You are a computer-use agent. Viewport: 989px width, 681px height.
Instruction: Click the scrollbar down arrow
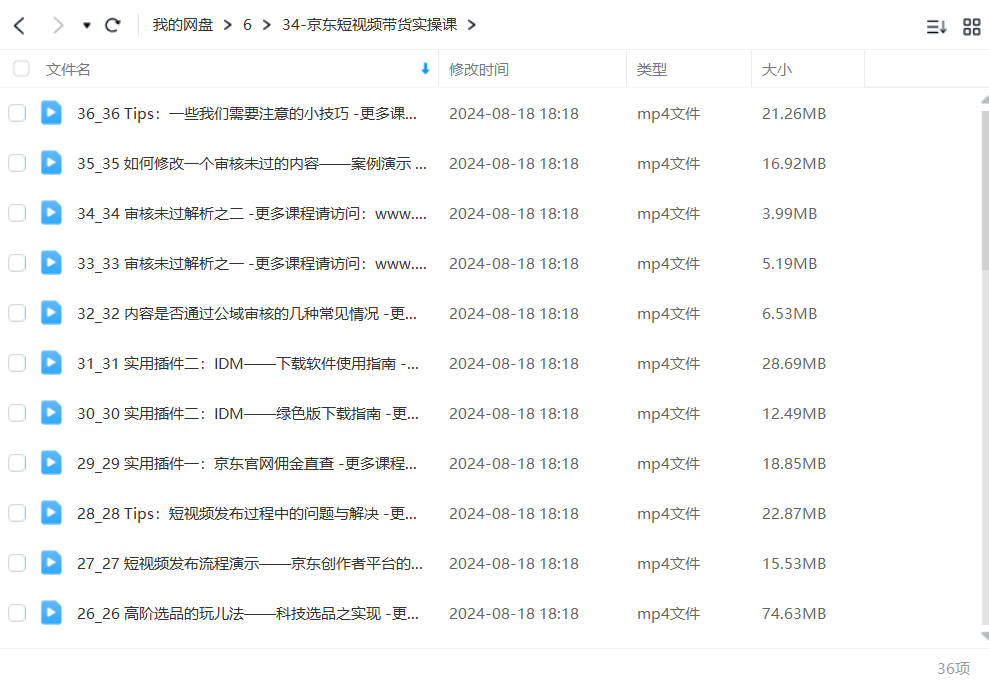[x=985, y=636]
